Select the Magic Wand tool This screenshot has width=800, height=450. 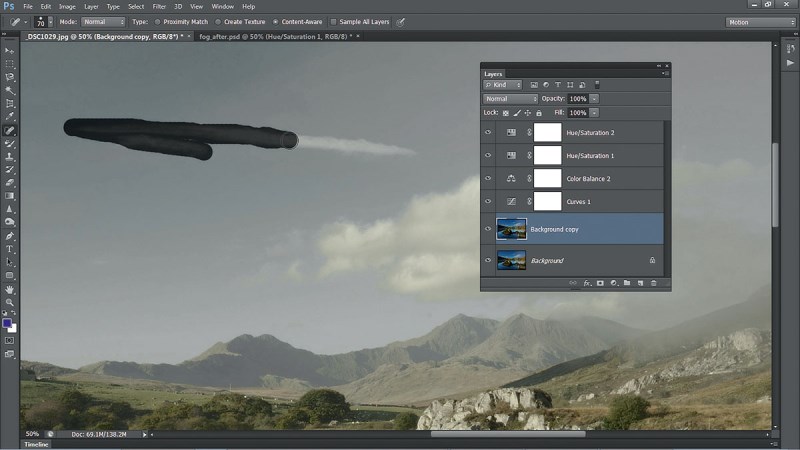click(x=9, y=91)
